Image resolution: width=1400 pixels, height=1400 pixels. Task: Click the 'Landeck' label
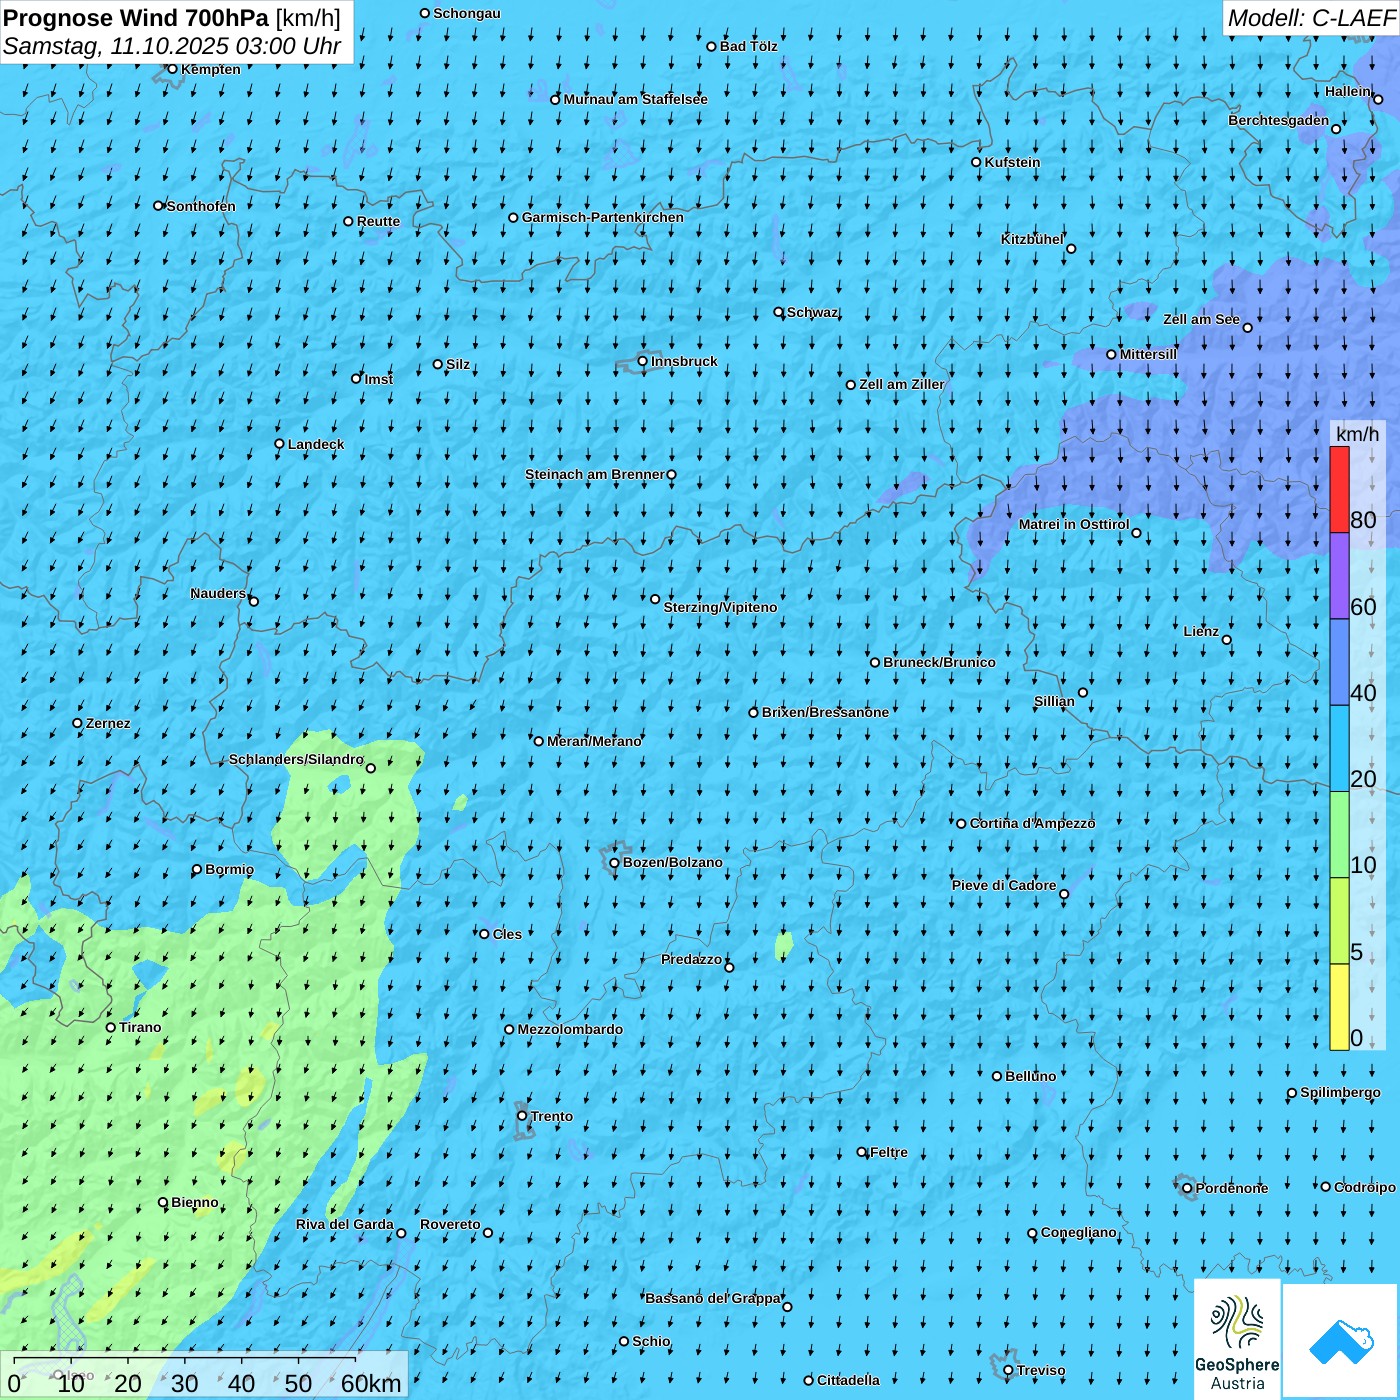316,444
